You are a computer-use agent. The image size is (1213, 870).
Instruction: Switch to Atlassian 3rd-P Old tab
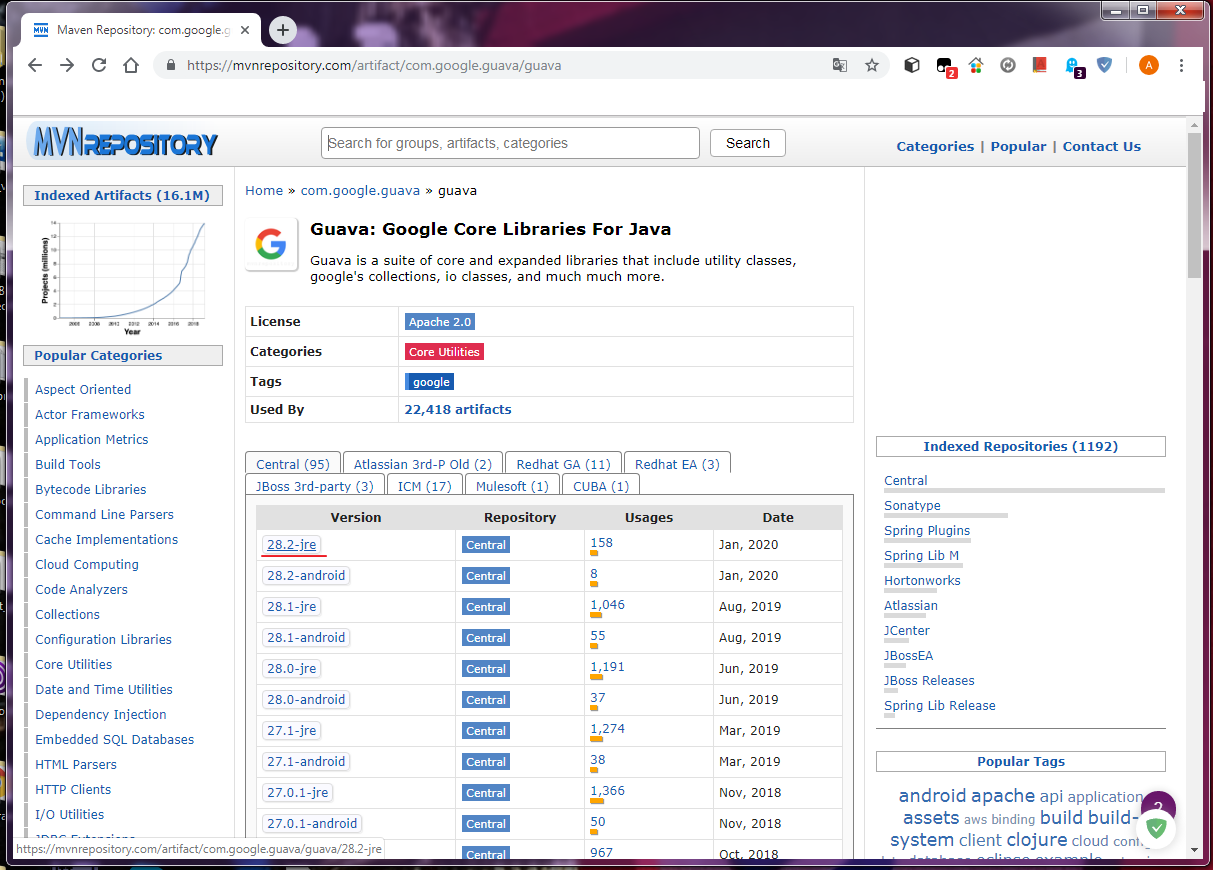point(423,464)
